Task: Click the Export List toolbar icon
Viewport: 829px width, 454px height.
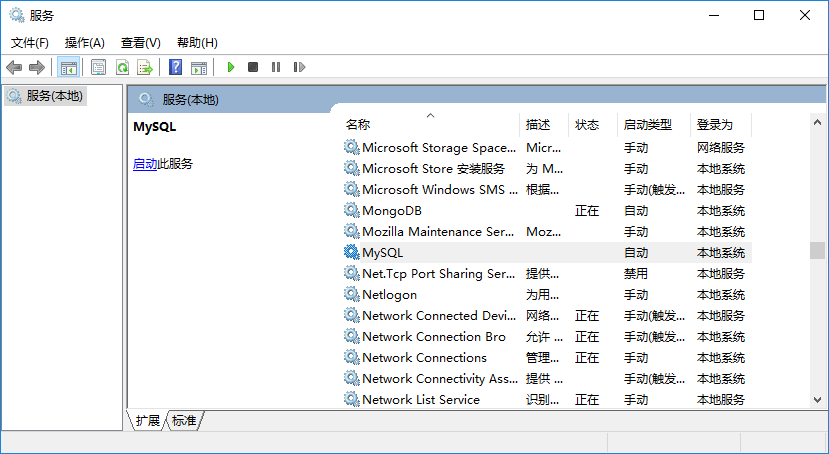Action: click(x=145, y=67)
